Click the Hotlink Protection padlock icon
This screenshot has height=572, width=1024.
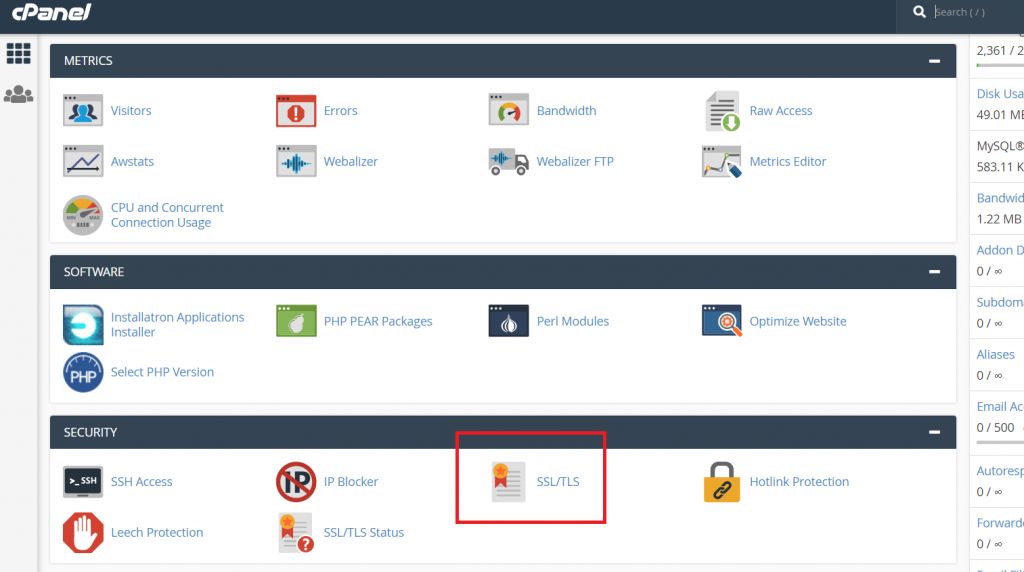[x=722, y=482]
